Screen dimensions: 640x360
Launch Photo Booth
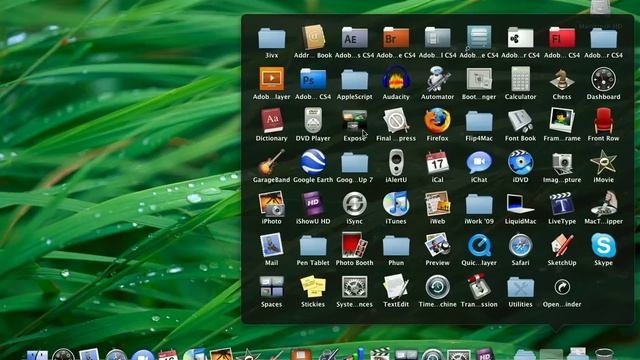355,246
